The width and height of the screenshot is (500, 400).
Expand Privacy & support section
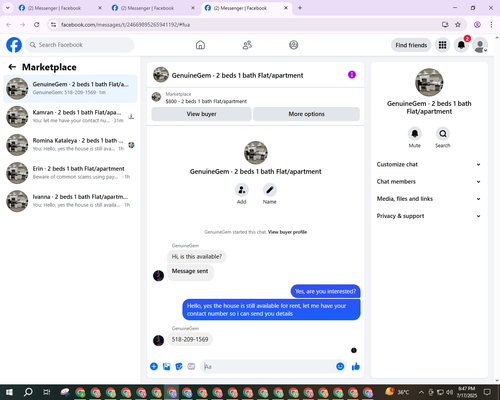(429, 216)
